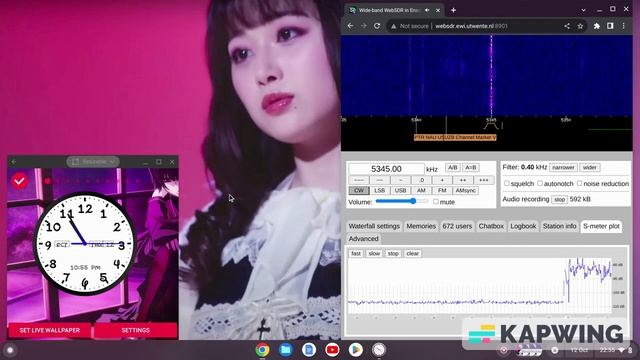
Task: Select AM modulation mode
Action: click(421, 191)
